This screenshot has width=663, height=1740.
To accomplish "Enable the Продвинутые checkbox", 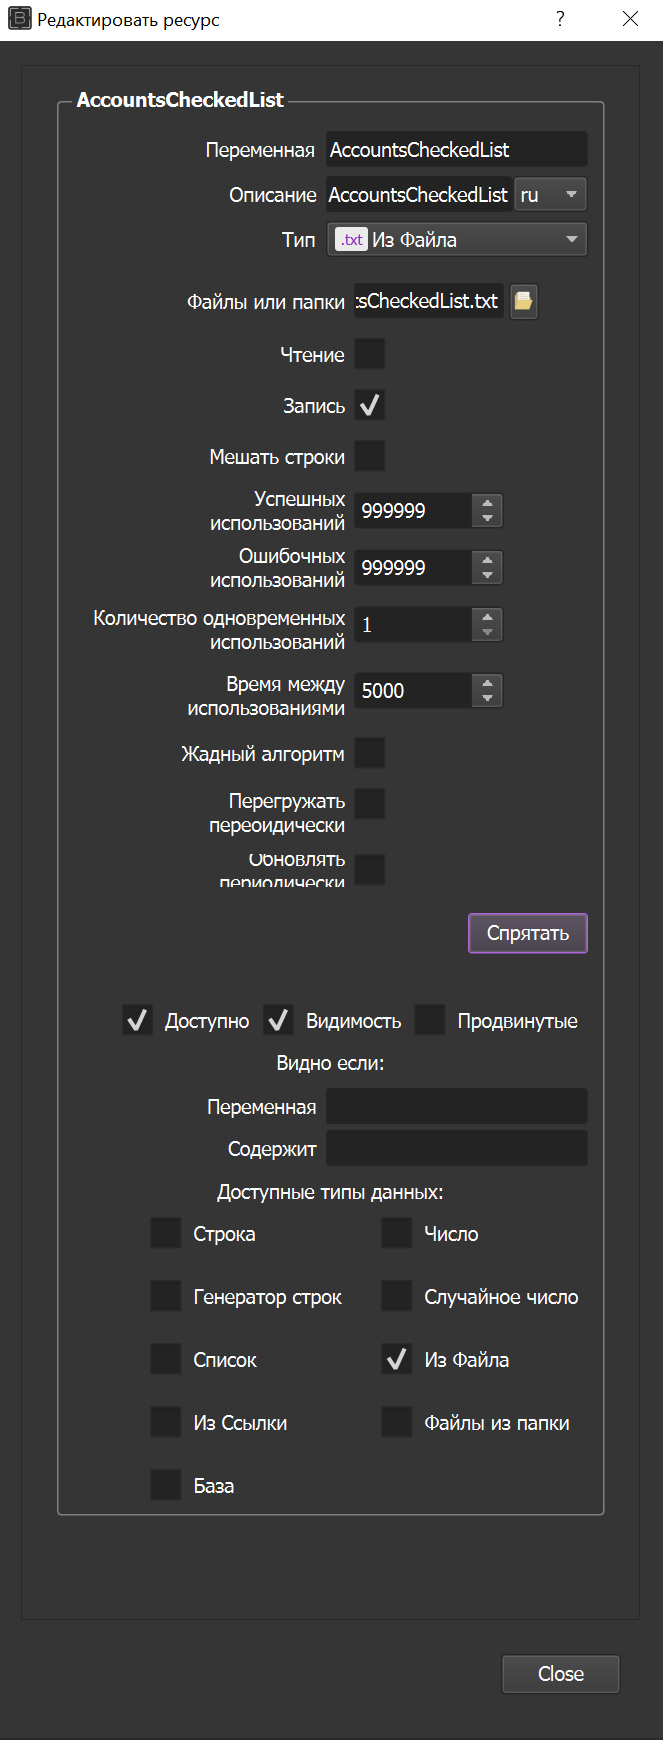I will coord(429,1019).
